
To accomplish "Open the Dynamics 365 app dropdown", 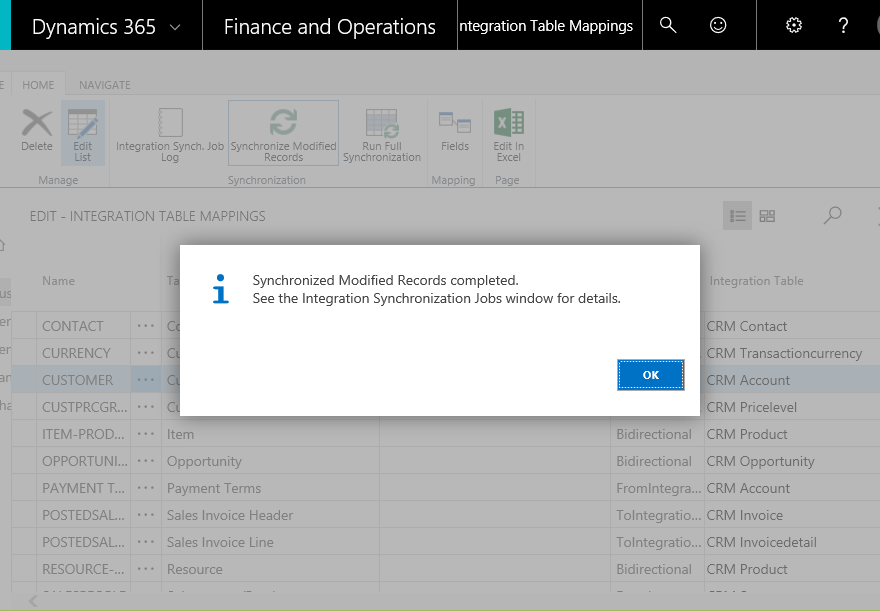I will [x=175, y=27].
